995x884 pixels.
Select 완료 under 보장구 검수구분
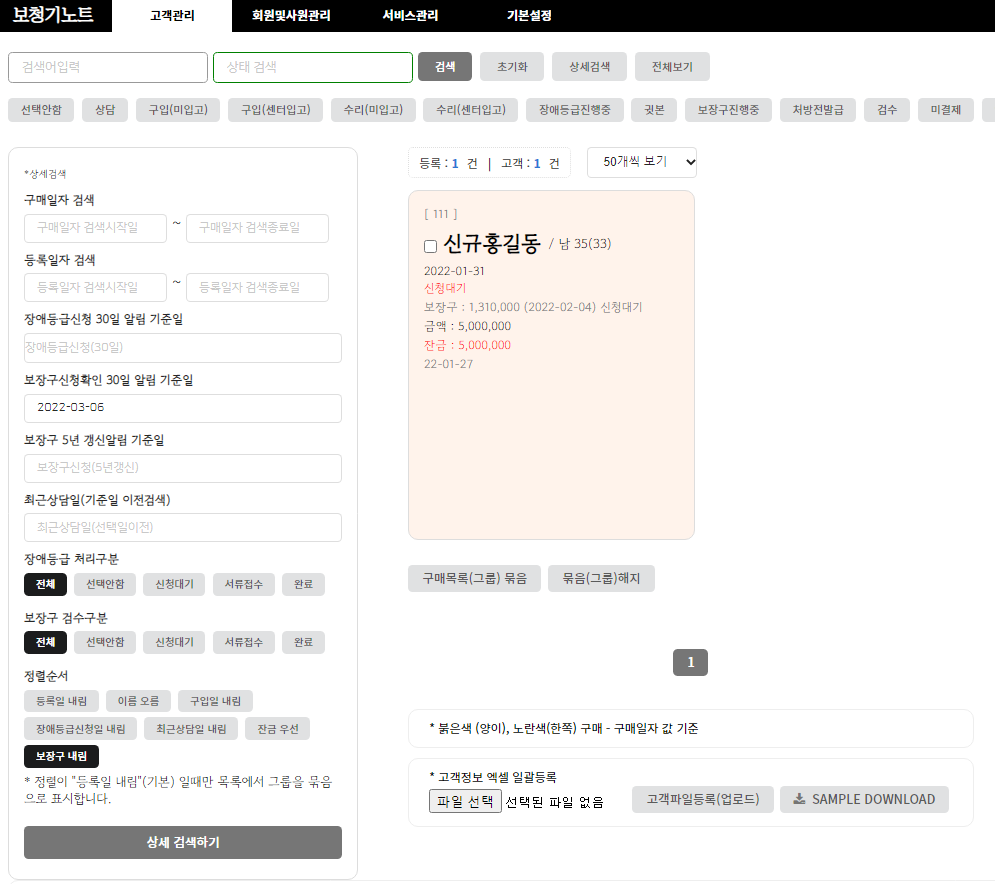[303, 642]
